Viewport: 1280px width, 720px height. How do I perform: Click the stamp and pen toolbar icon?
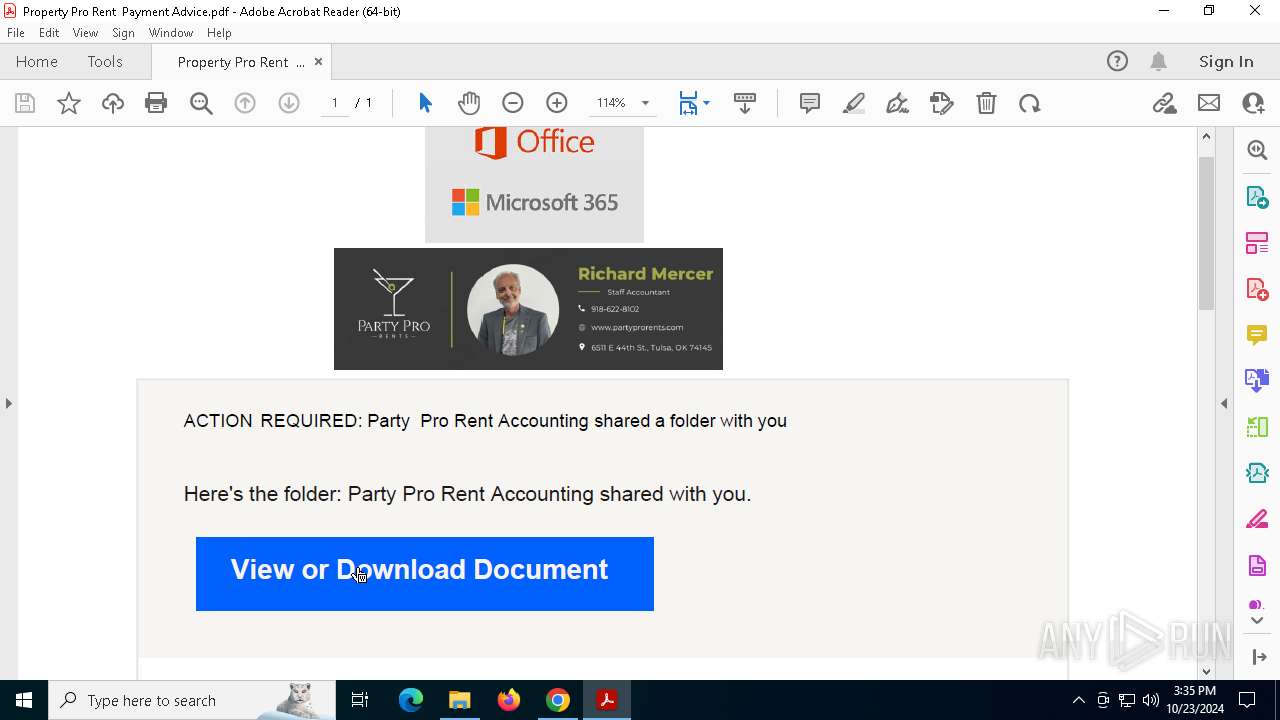tap(942, 103)
